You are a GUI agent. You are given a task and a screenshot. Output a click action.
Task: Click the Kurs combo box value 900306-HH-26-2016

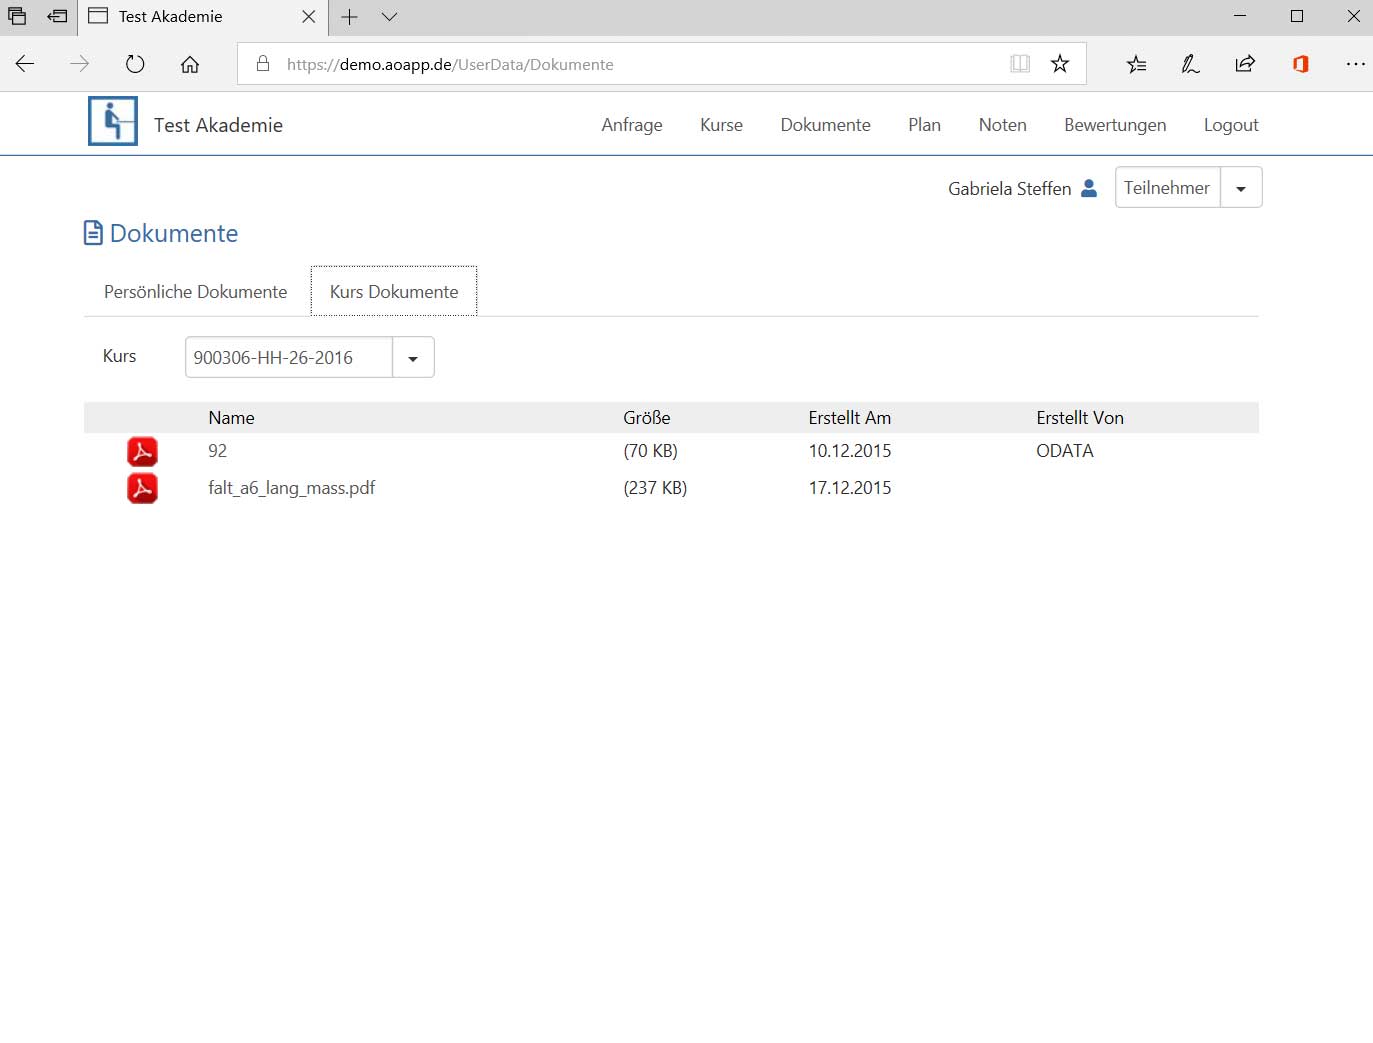point(289,358)
